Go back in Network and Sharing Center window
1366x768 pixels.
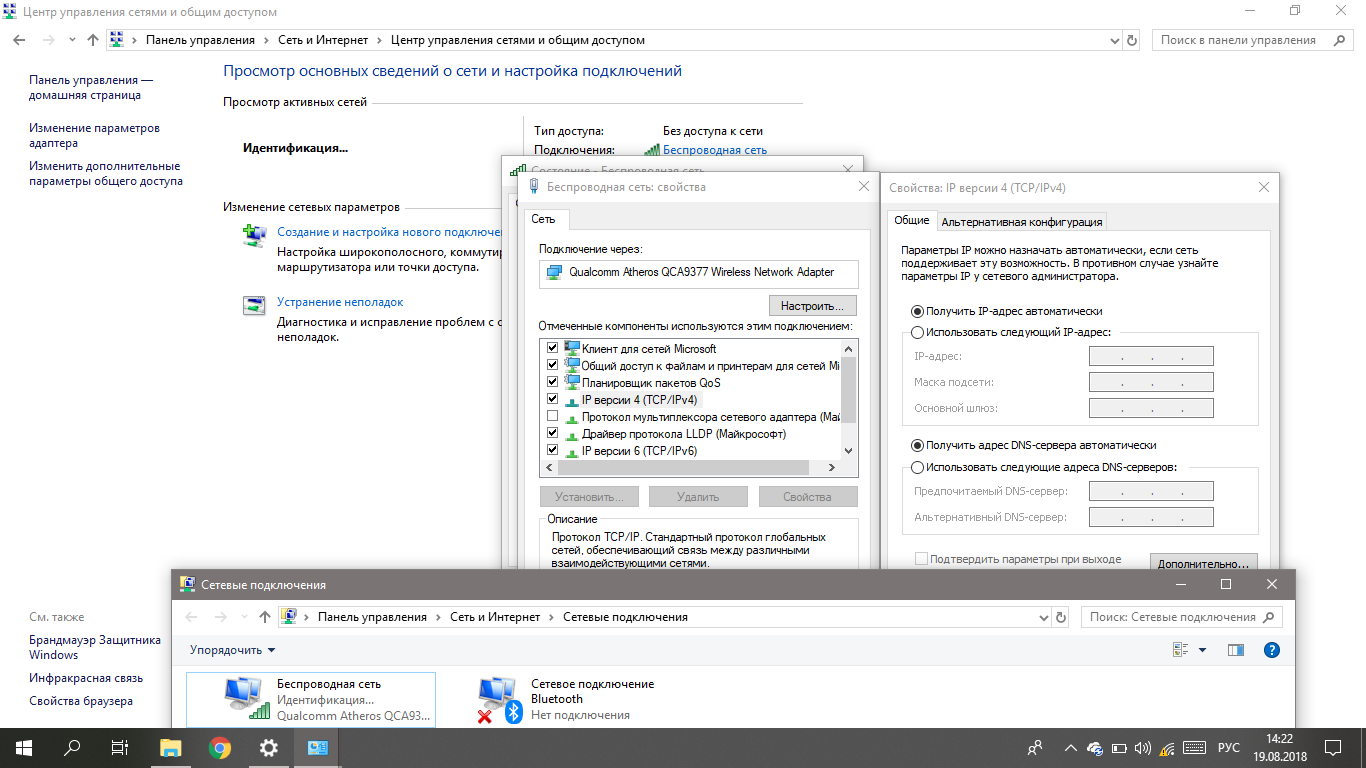coord(19,40)
